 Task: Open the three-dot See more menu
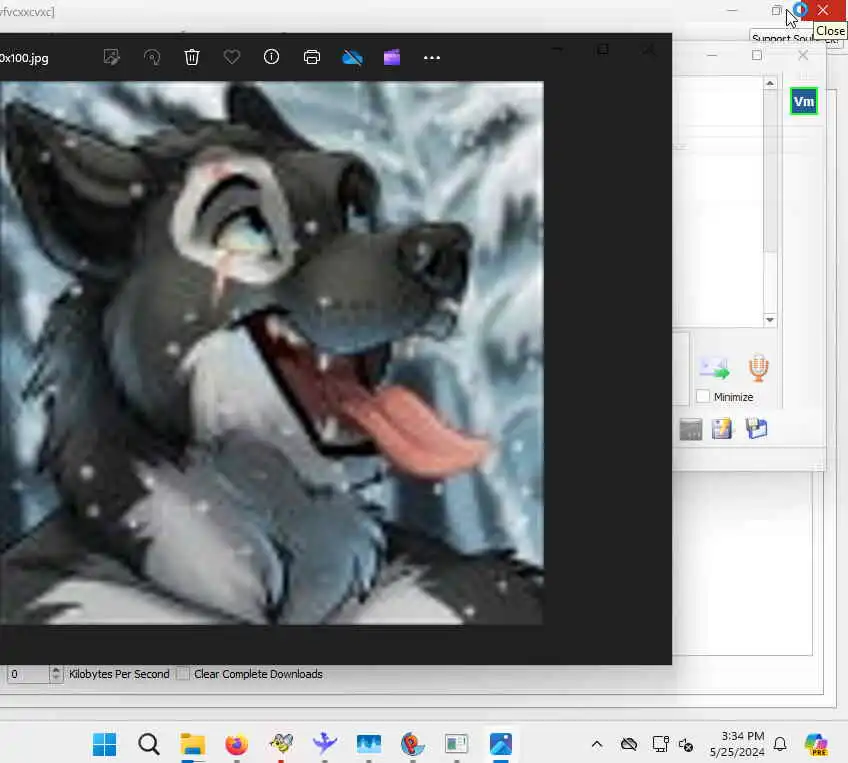tap(432, 57)
